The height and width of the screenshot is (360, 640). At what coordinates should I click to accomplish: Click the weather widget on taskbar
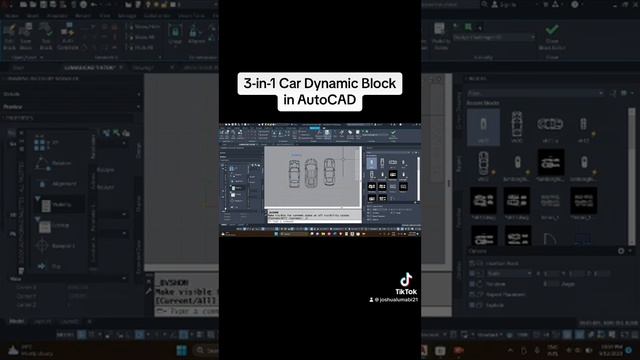[x=31, y=350]
